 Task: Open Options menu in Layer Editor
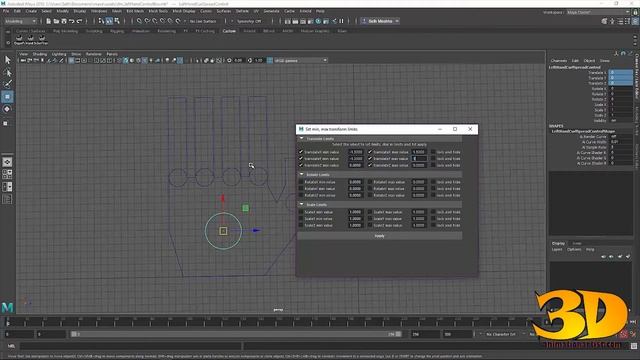[x=574, y=249]
